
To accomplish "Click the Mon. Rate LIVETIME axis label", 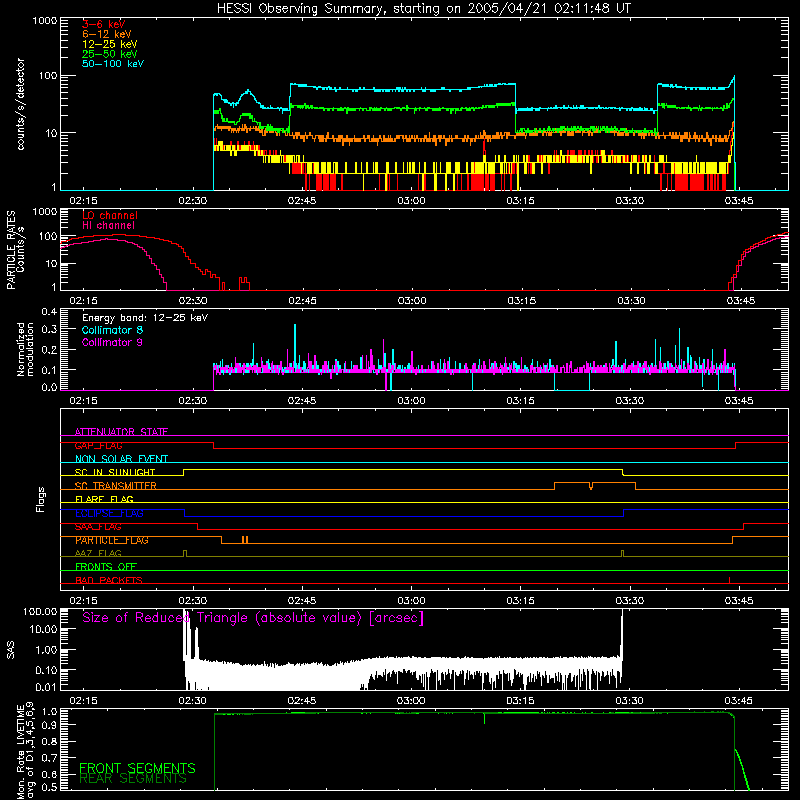I will [25, 751].
